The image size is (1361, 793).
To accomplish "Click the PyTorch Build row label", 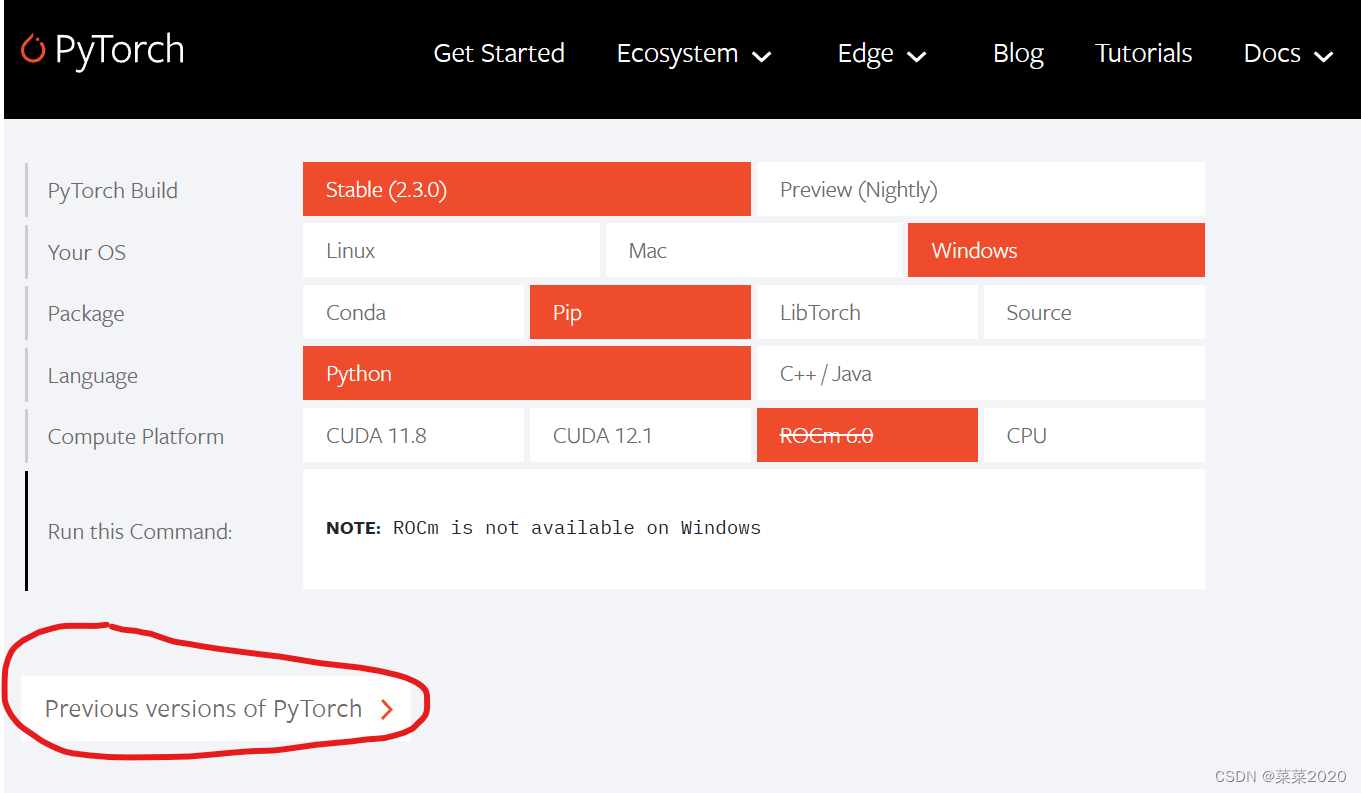I will click(x=112, y=190).
